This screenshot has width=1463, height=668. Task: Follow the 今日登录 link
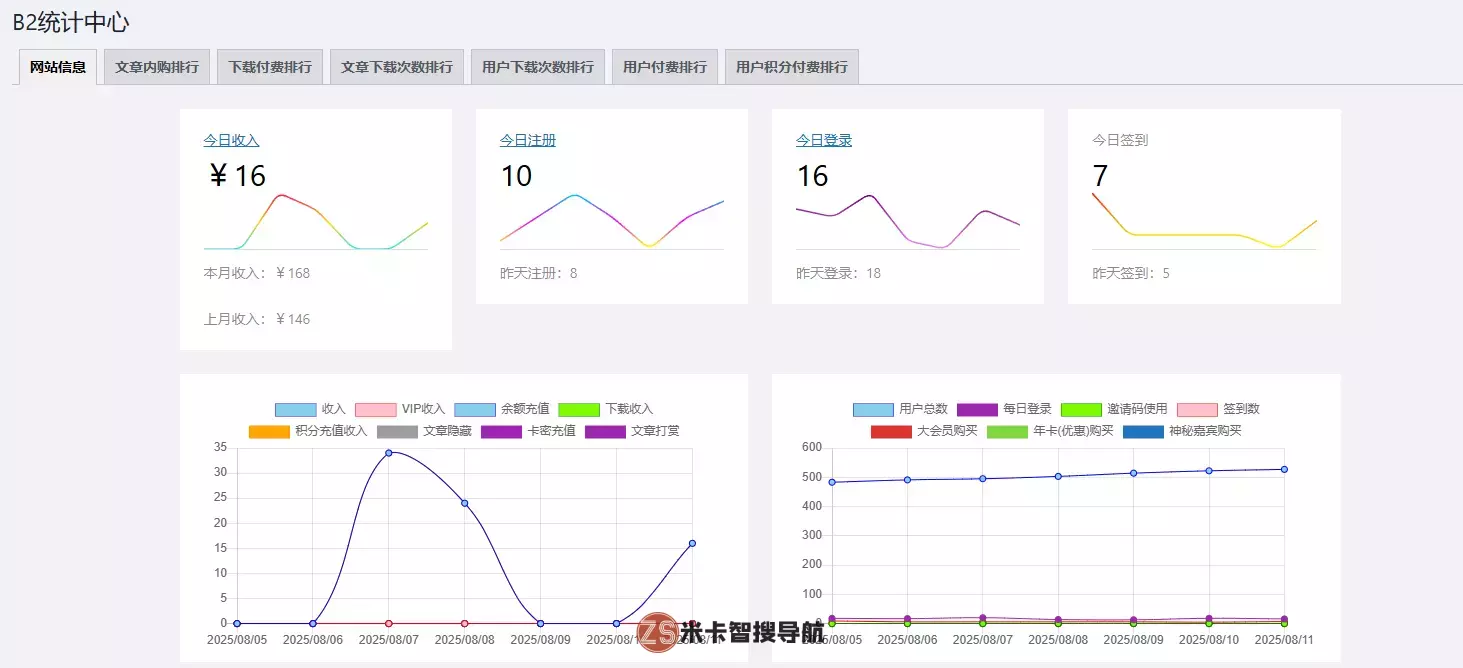[823, 141]
